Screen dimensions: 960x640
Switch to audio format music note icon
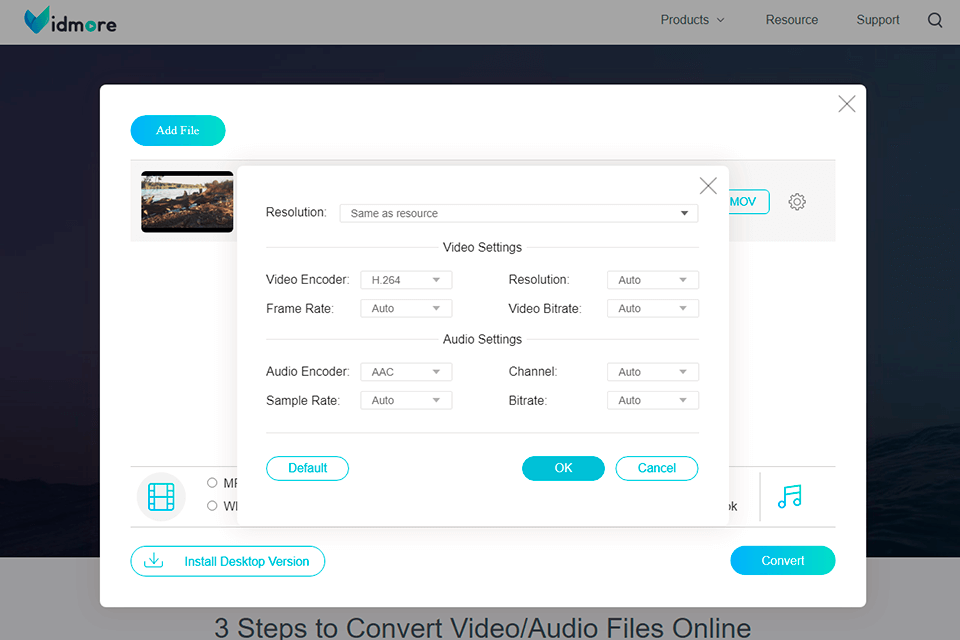(x=790, y=497)
